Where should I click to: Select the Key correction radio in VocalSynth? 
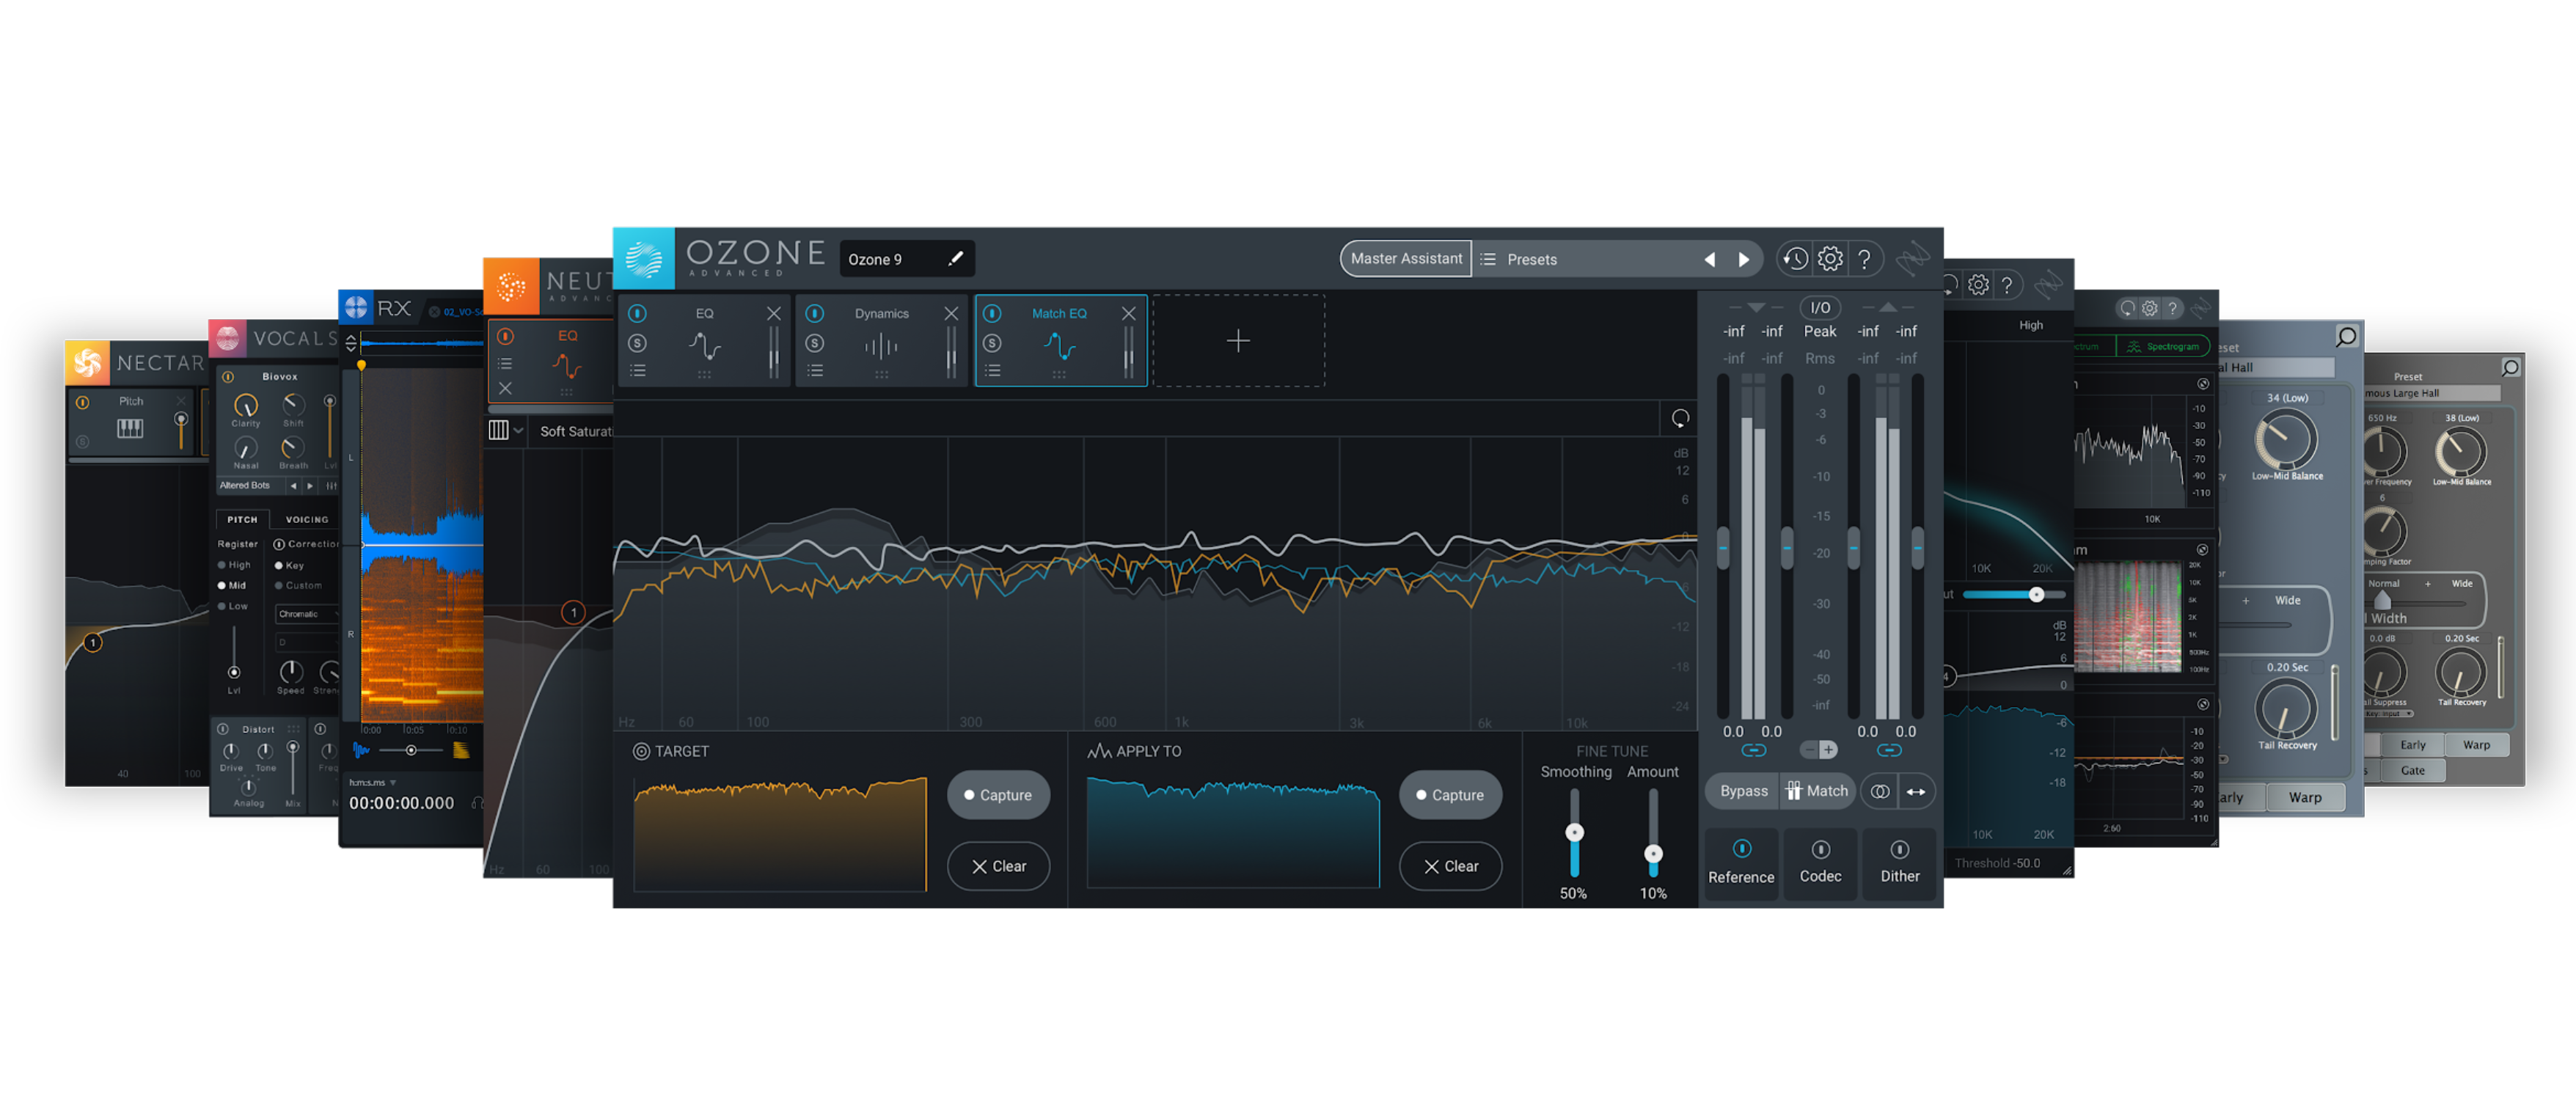[279, 565]
